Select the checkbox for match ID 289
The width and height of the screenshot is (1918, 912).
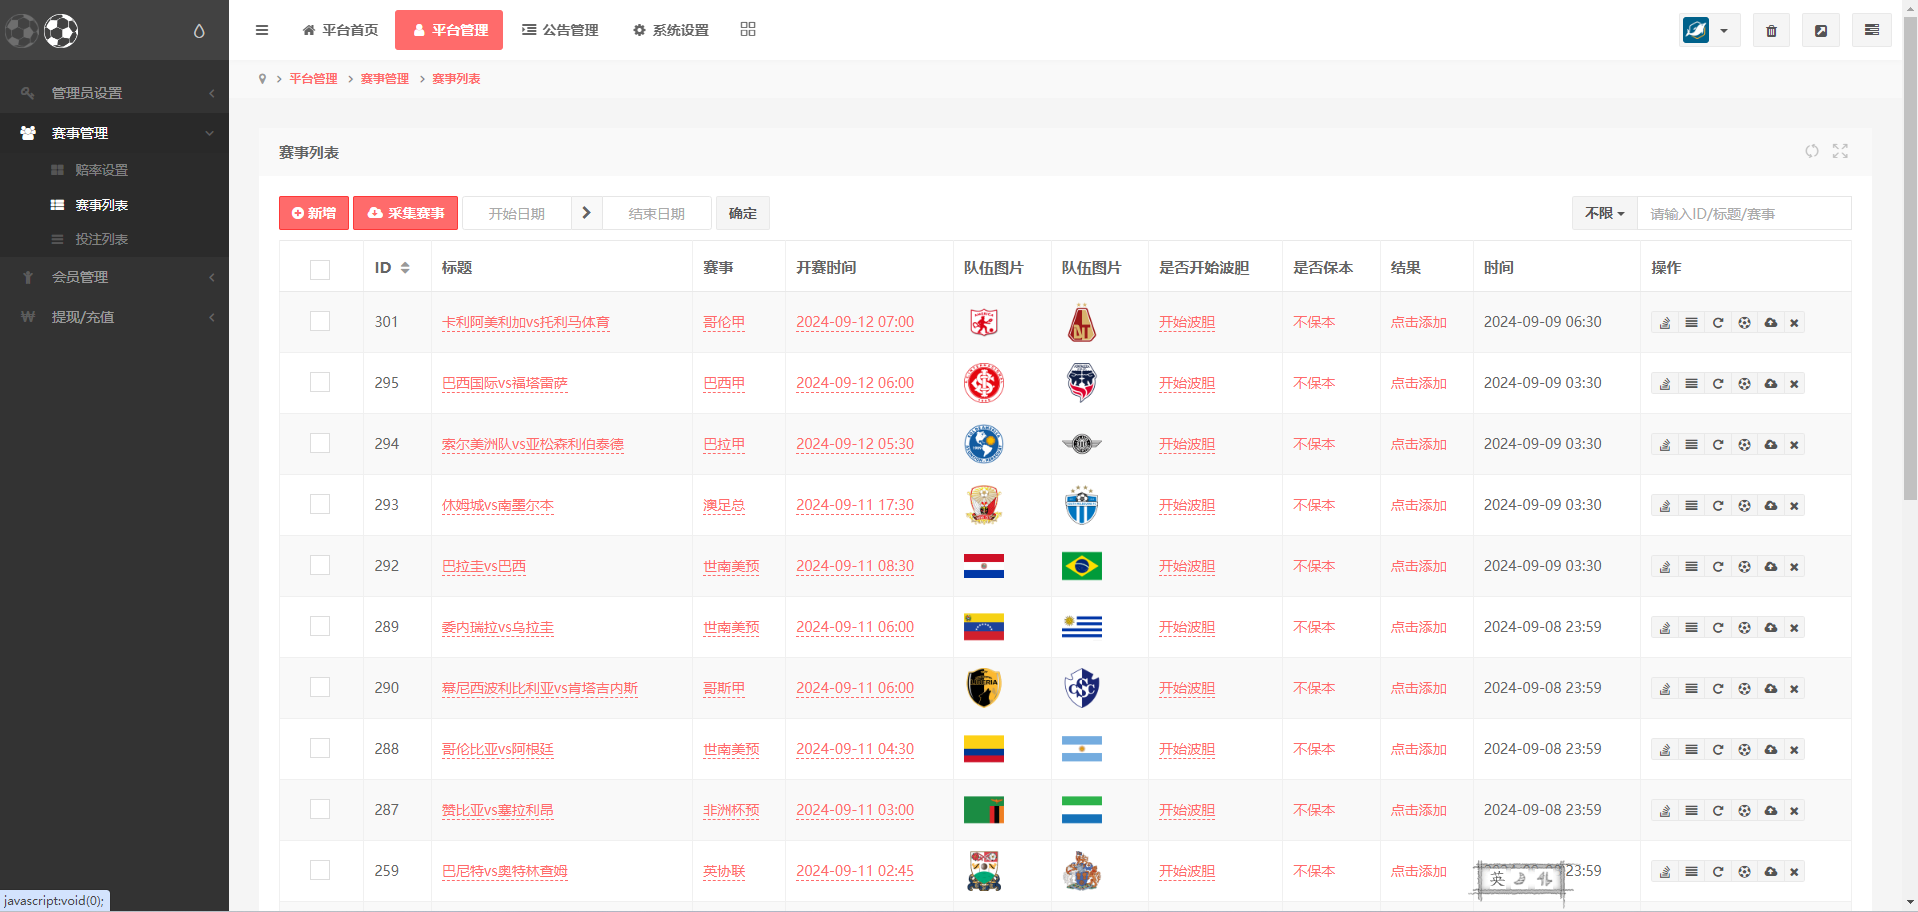[x=320, y=627]
